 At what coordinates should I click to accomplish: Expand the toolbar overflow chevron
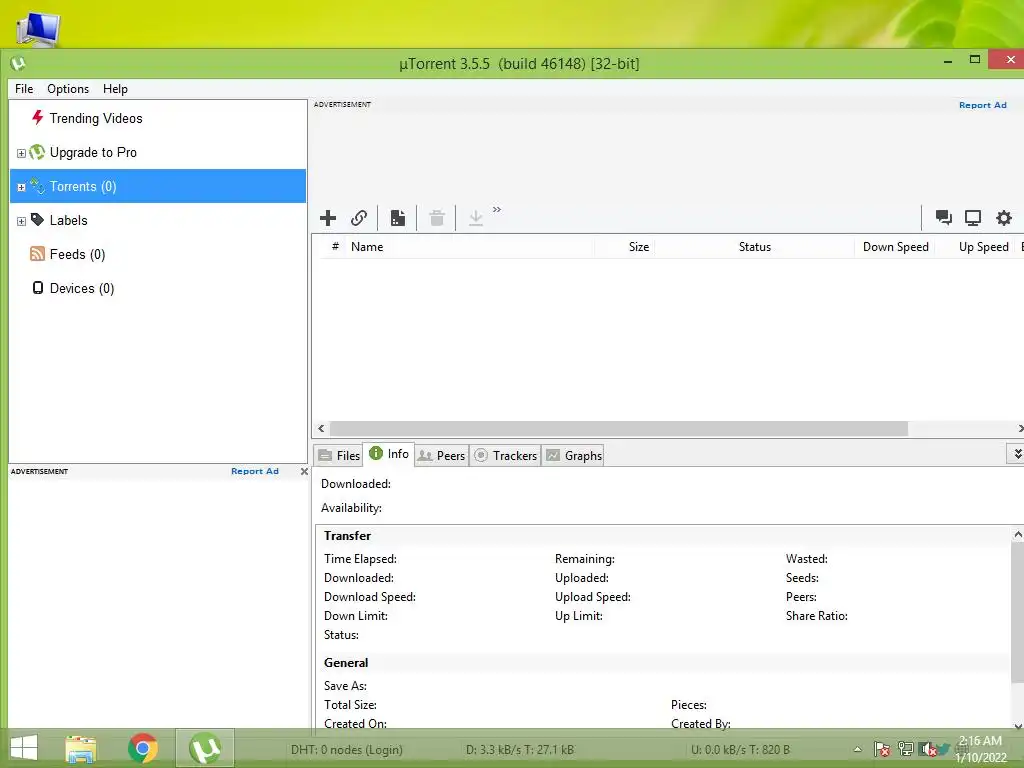pos(497,210)
